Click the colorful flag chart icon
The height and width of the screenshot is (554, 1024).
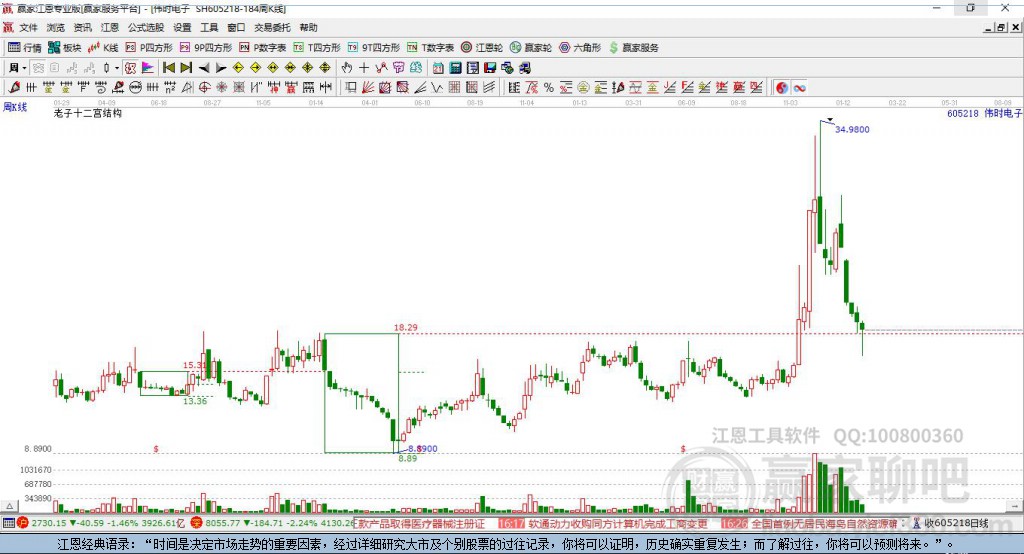click(x=148, y=68)
